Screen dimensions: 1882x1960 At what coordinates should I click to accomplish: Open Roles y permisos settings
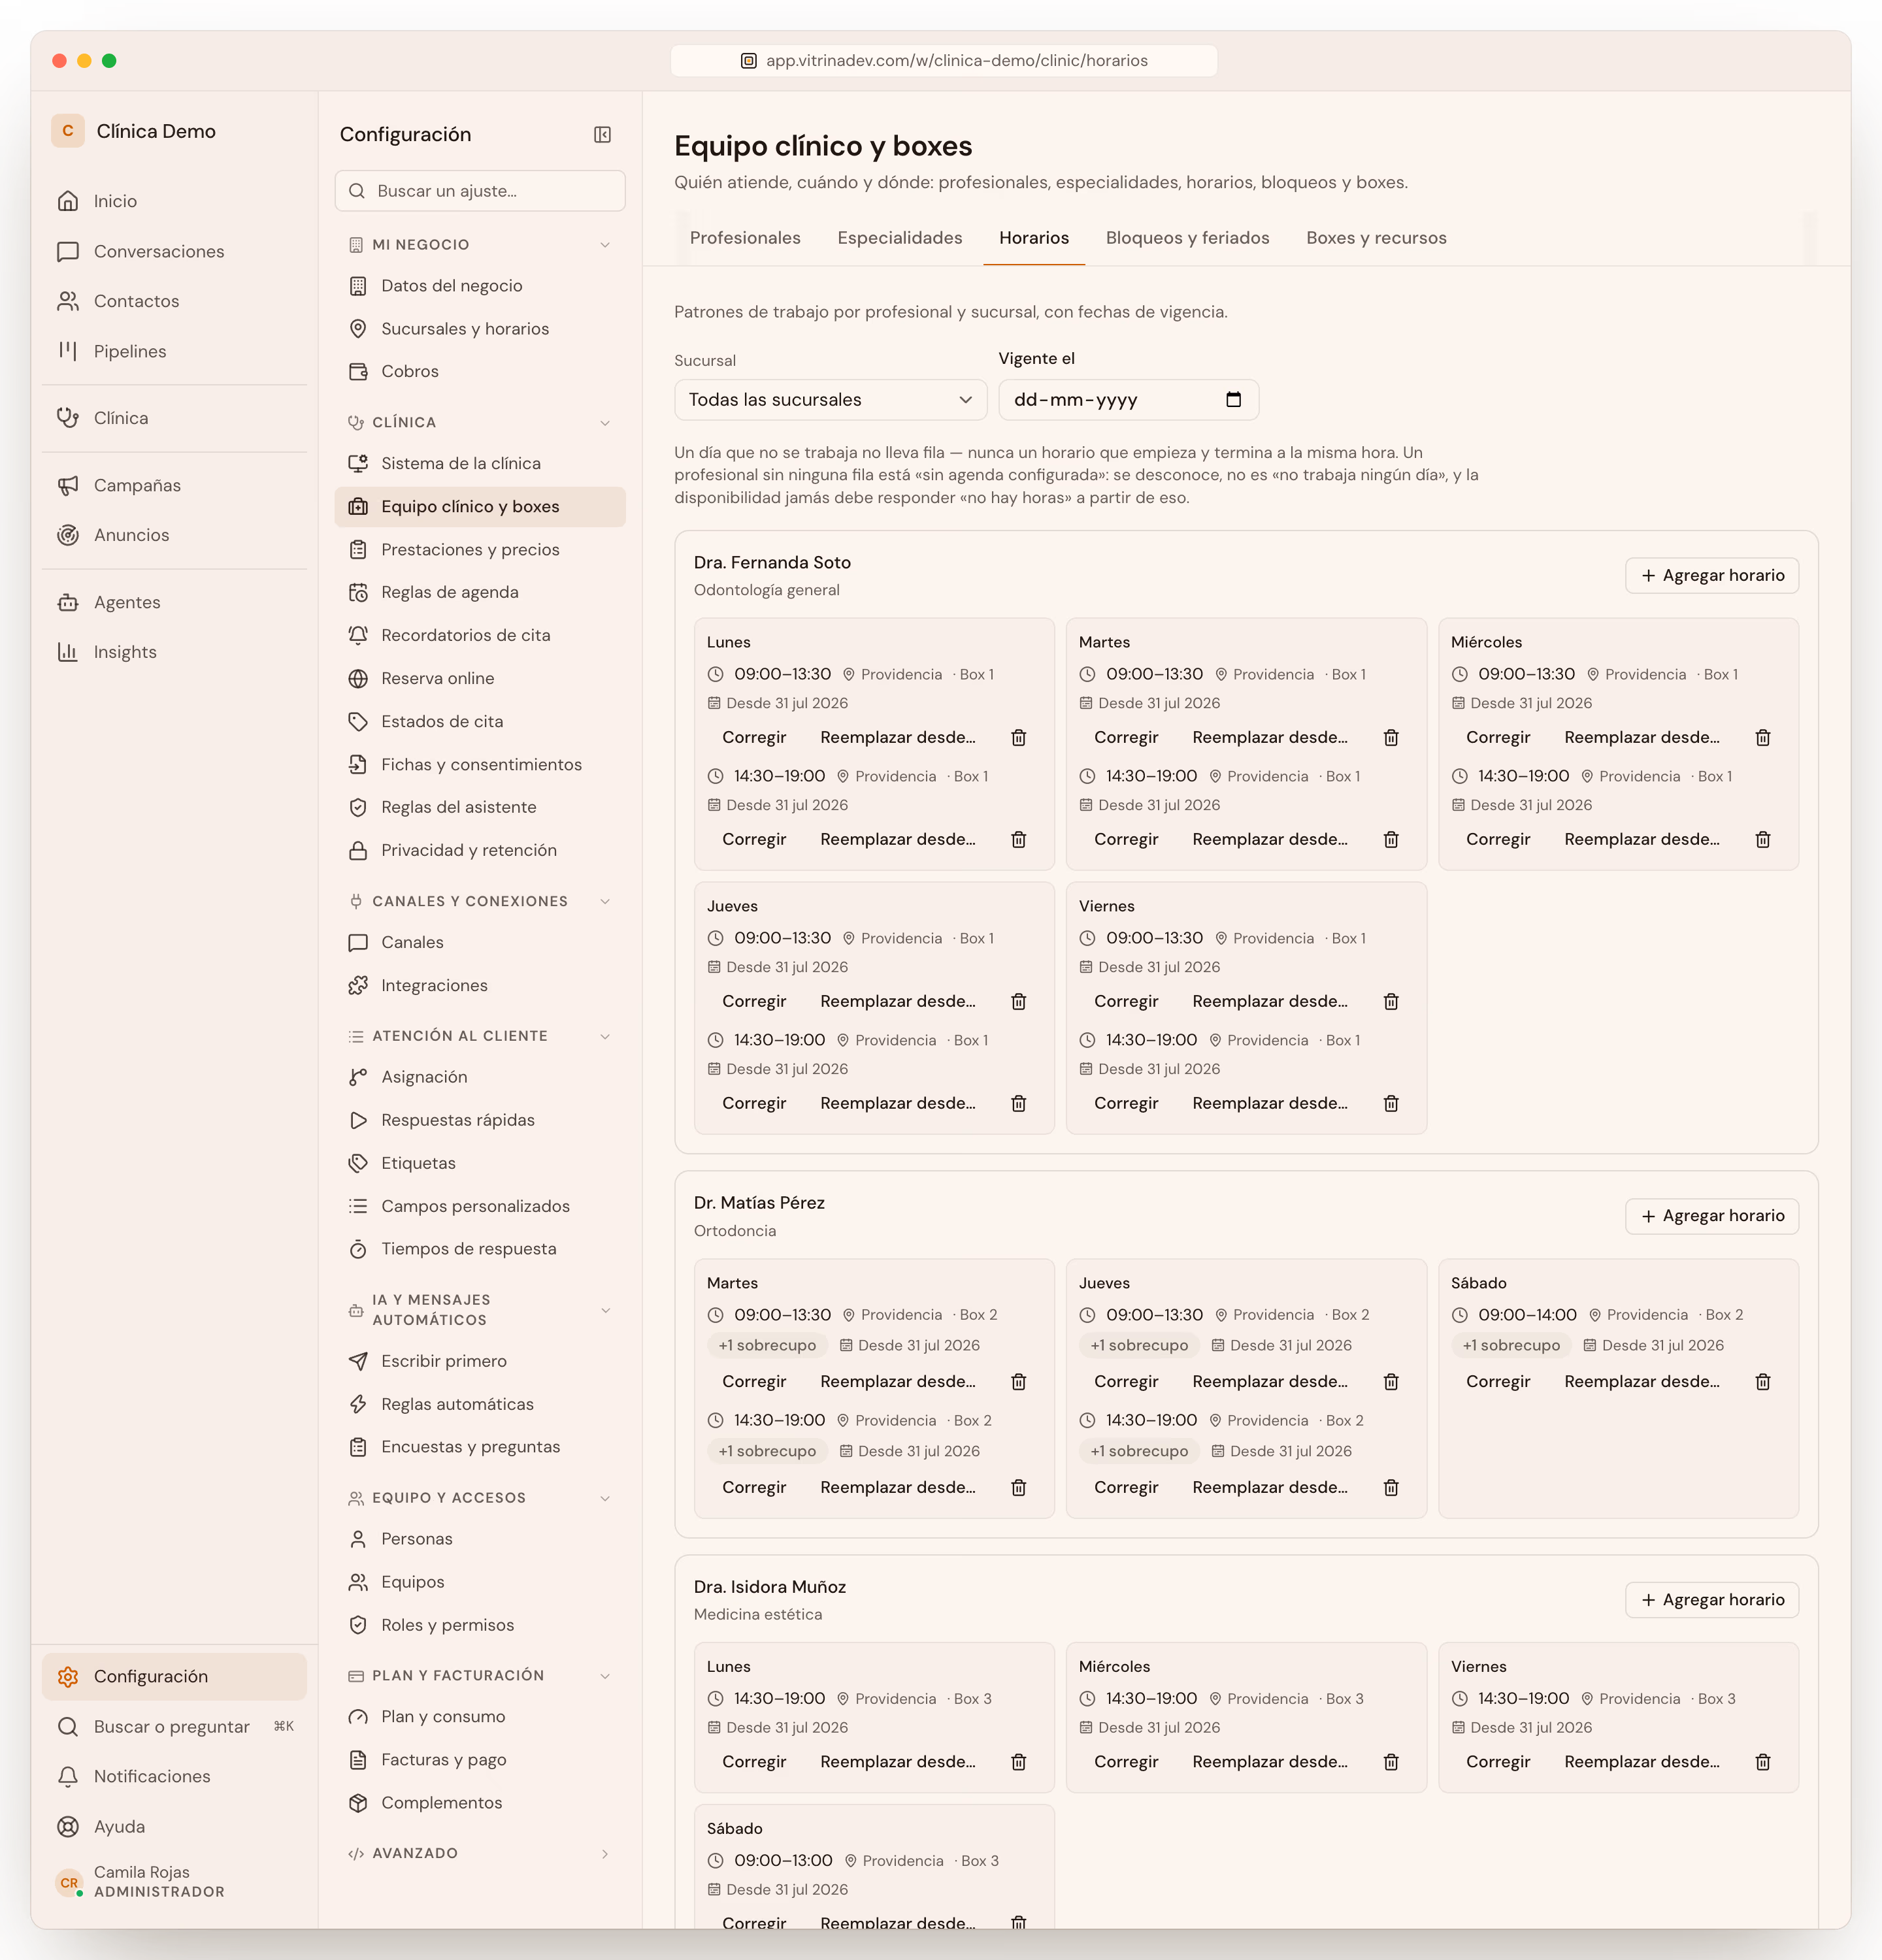480,1626
